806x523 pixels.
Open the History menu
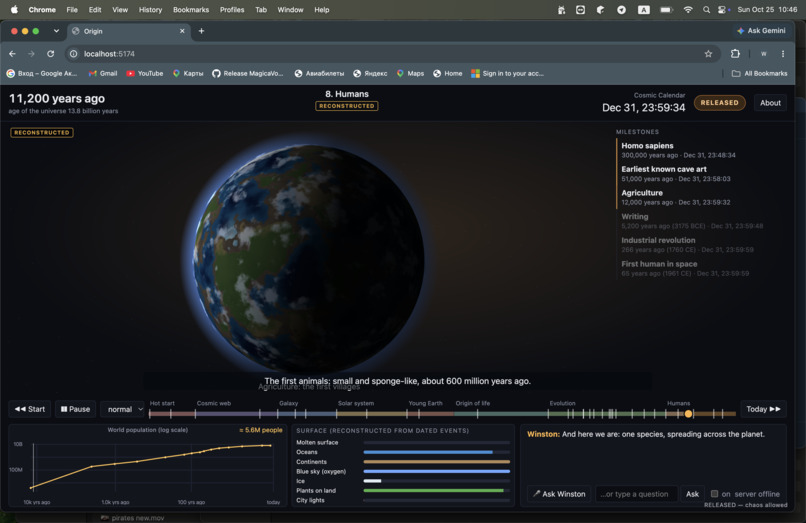(x=150, y=9)
